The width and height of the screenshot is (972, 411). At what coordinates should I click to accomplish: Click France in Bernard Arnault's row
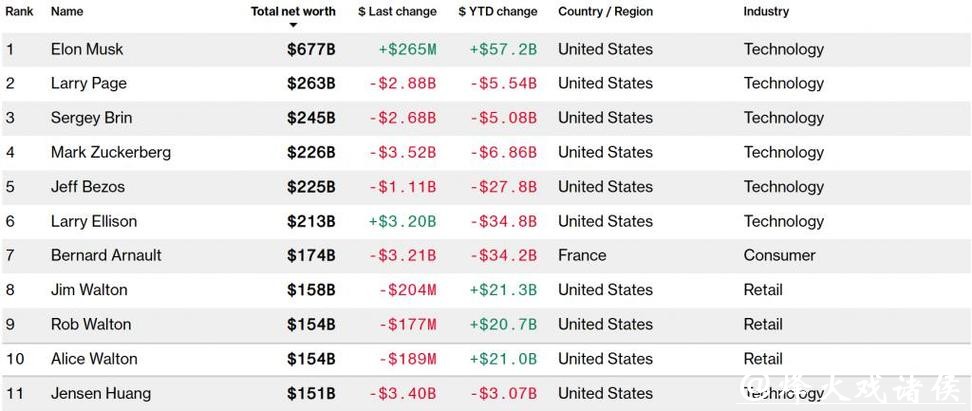click(x=582, y=255)
